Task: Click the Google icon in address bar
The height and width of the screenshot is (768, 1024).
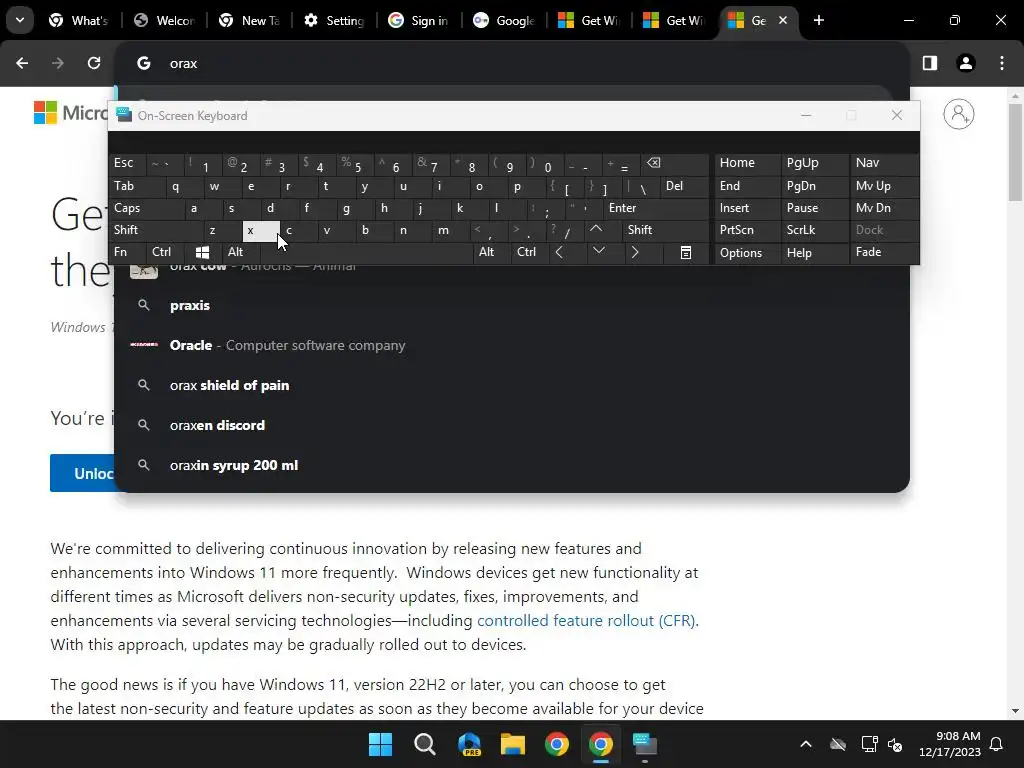Action: click(x=144, y=63)
